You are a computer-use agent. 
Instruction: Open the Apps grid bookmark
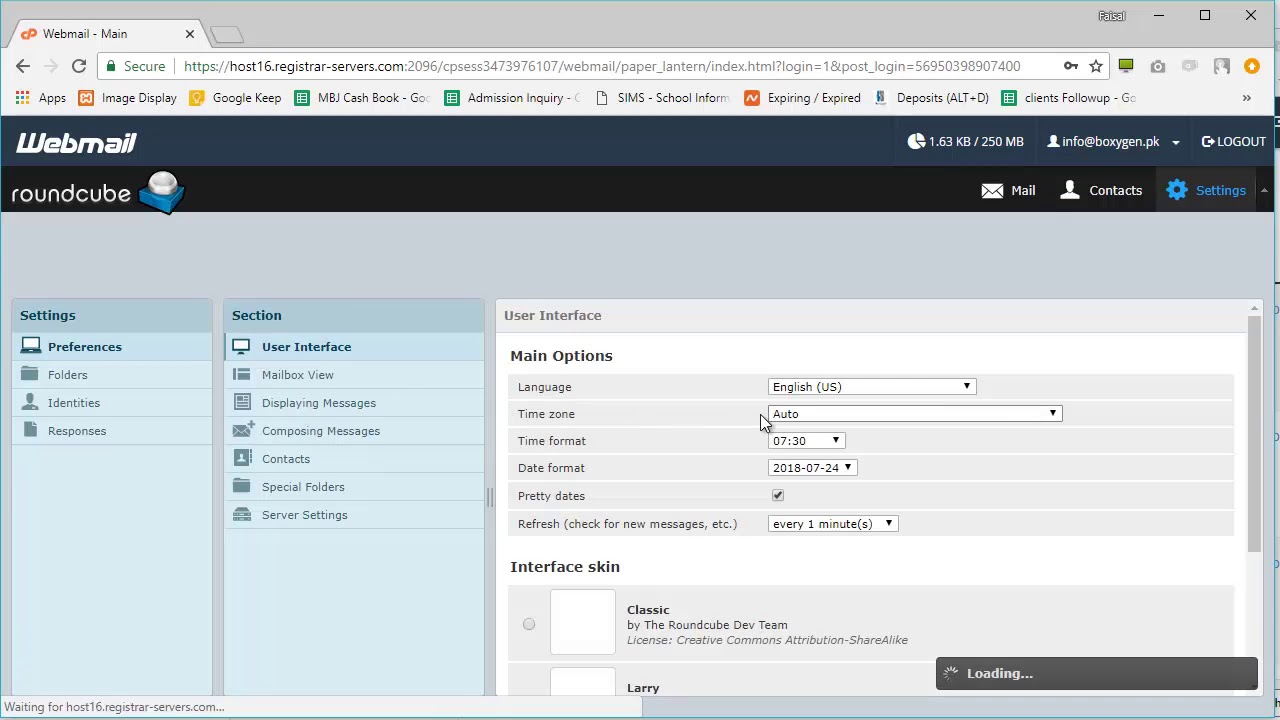pyautogui.click(x=41, y=98)
